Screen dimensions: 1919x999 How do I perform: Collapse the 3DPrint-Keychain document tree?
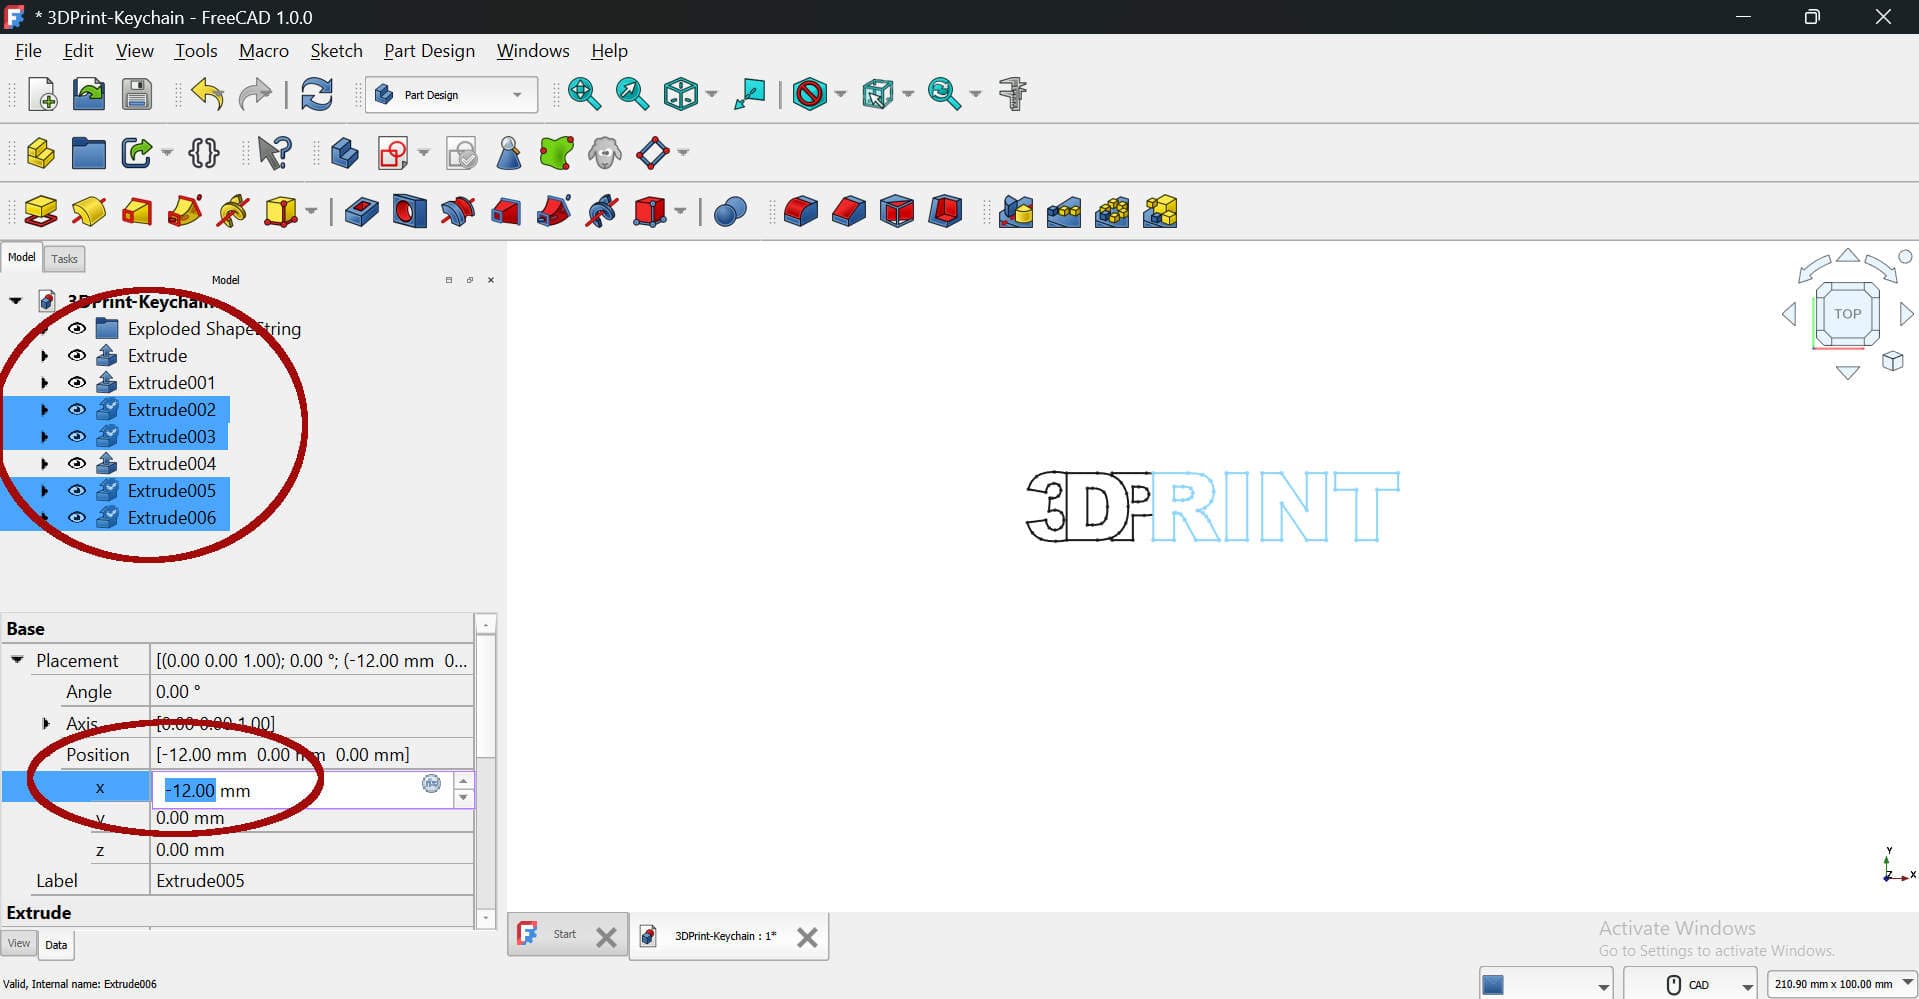[15, 300]
